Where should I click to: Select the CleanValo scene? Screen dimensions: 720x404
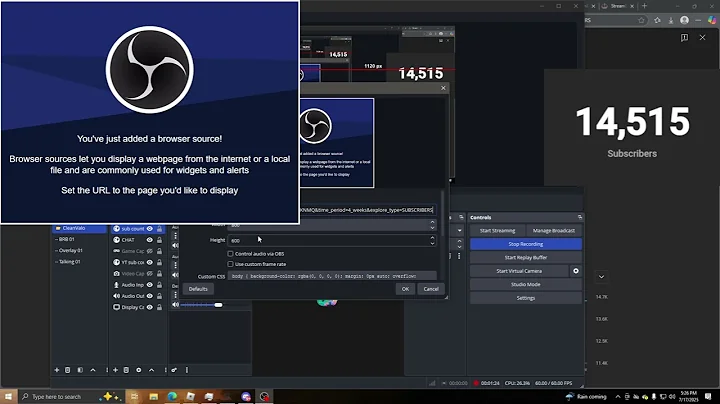coord(79,228)
